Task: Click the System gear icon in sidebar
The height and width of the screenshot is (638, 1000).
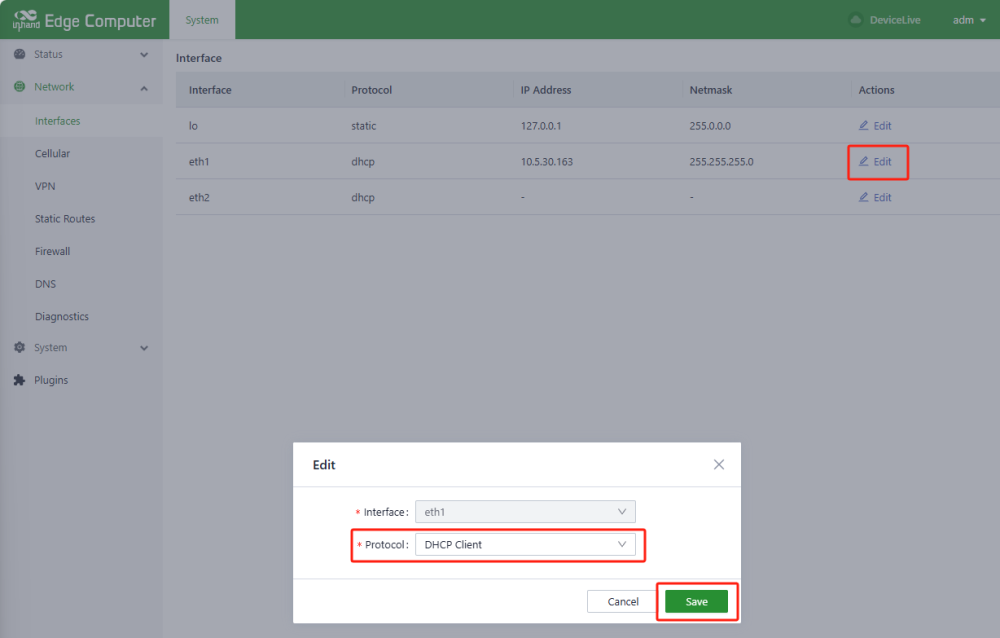Action: 19,348
